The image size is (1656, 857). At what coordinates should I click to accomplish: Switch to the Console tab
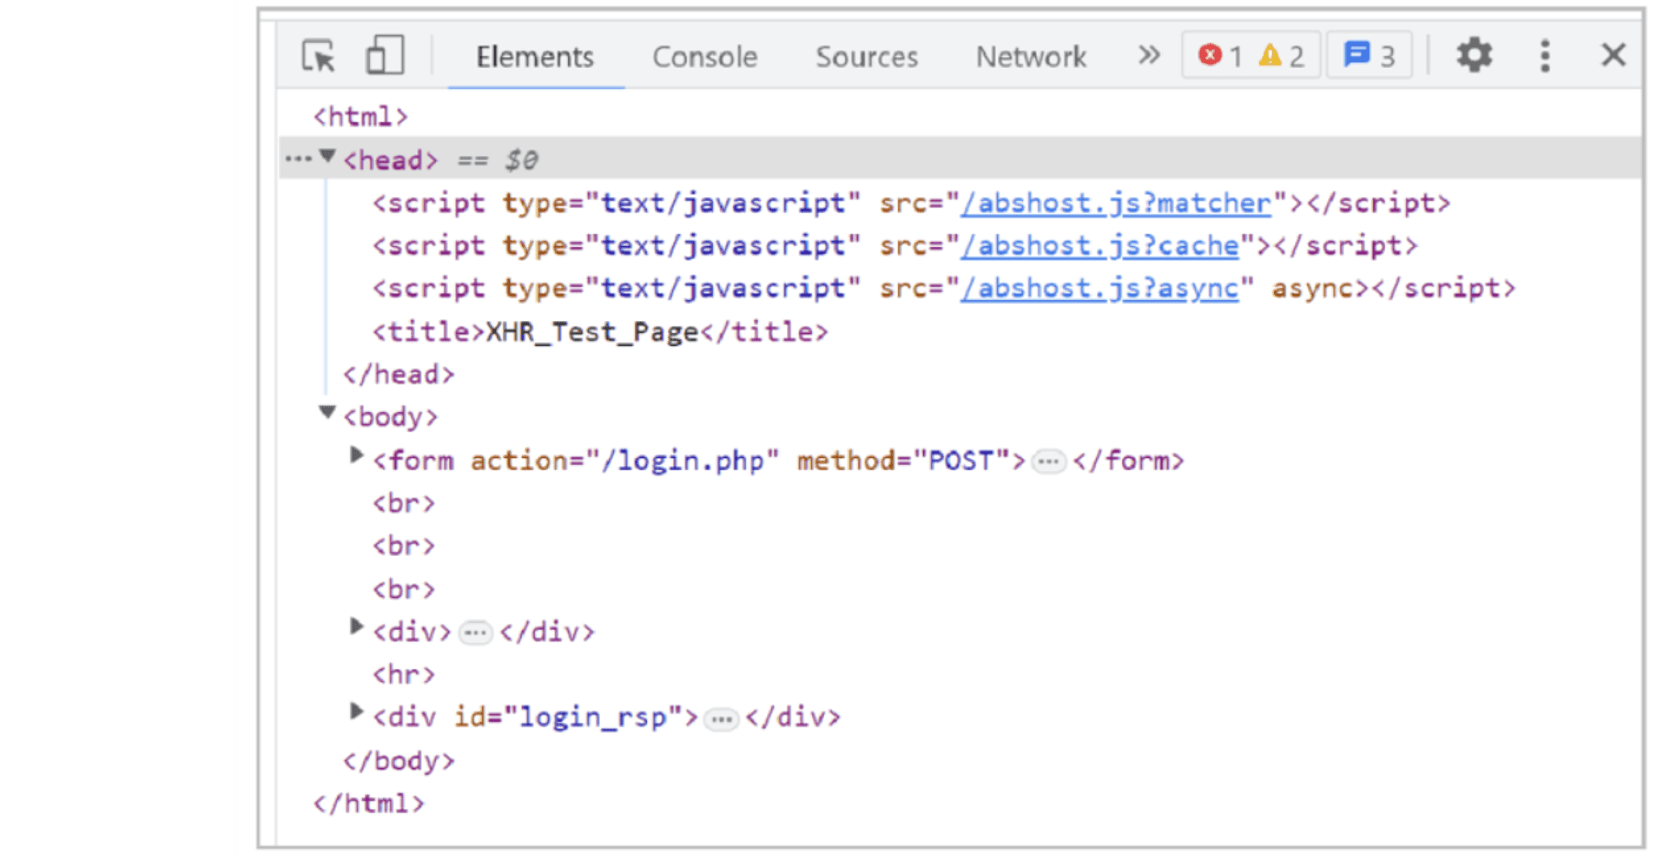[x=704, y=57]
